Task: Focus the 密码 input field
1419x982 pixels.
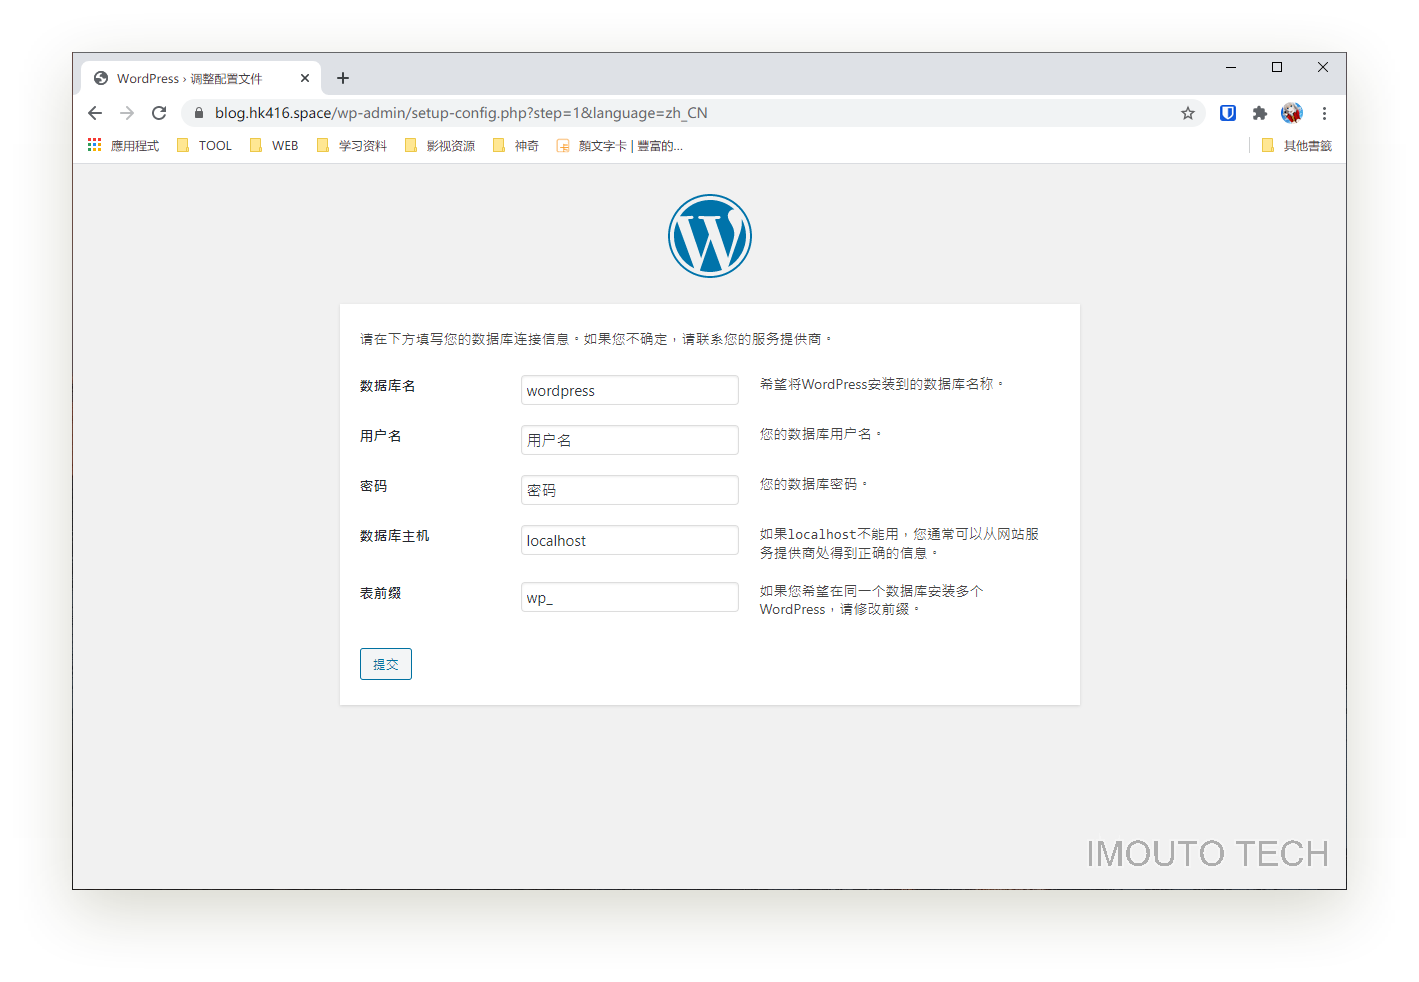Action: pos(630,490)
